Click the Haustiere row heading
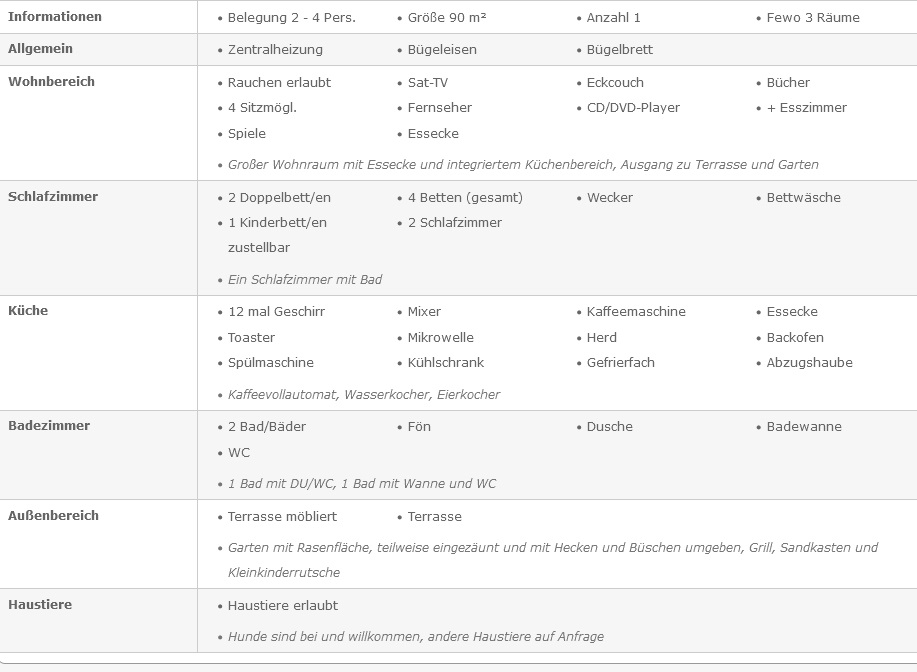 (40, 605)
